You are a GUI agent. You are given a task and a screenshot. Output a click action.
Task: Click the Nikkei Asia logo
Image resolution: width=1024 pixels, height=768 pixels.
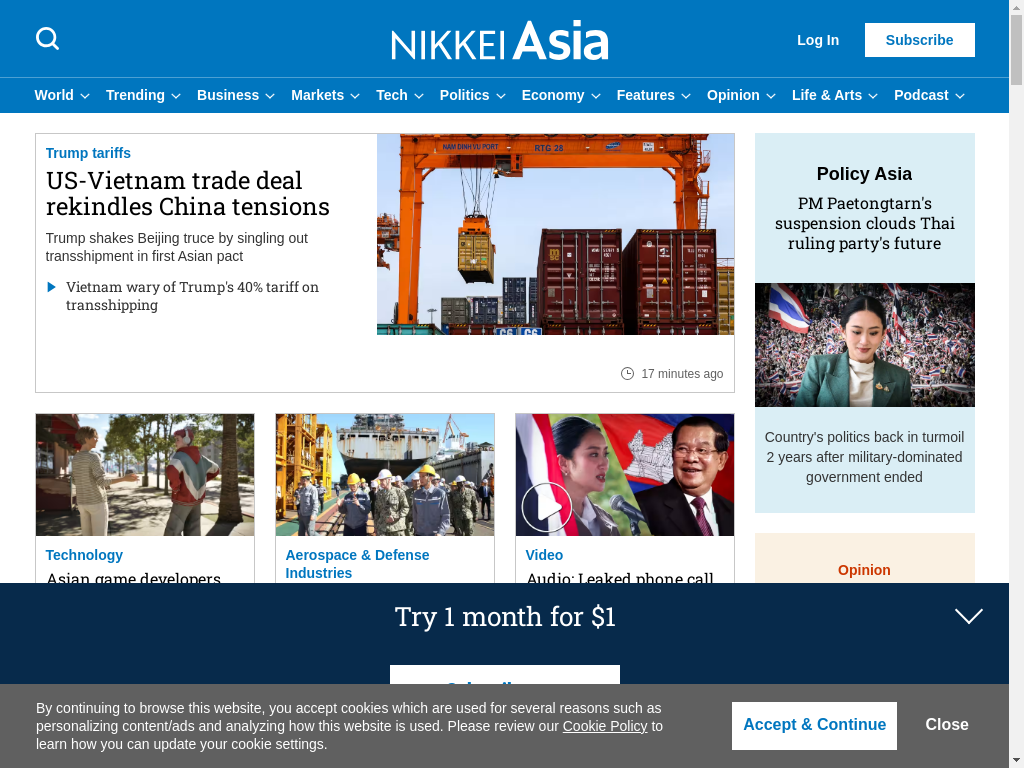500,40
